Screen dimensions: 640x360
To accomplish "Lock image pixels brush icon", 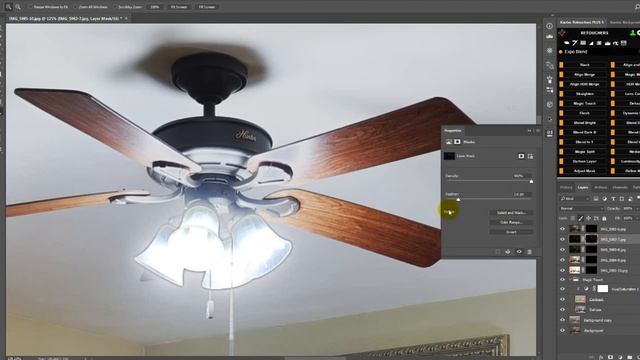I will pyautogui.click(x=581, y=218).
